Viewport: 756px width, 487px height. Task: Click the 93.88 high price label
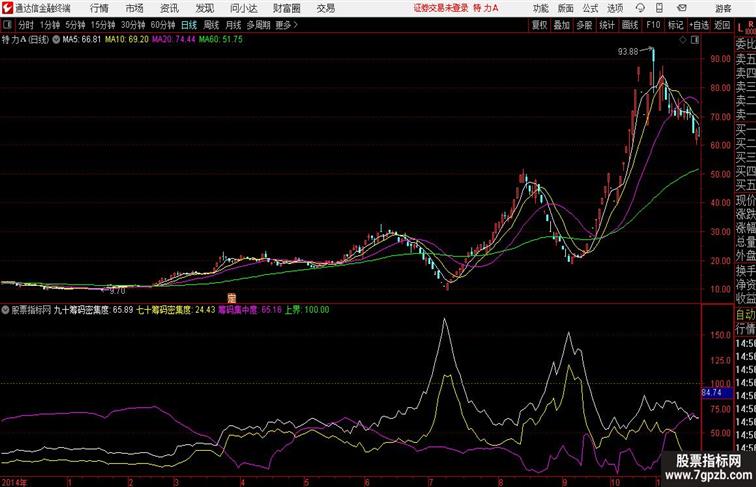point(628,52)
